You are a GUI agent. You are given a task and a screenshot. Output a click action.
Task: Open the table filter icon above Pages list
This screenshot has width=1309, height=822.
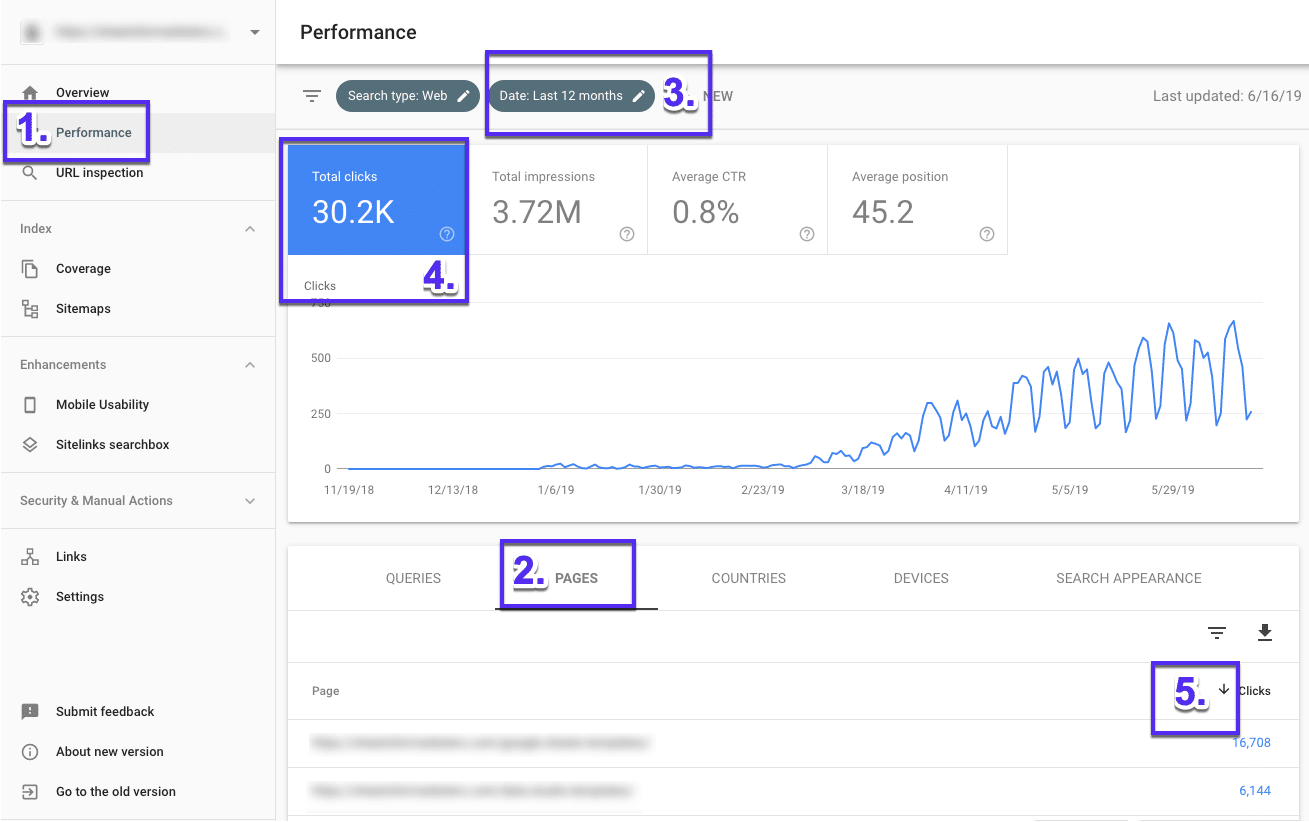[1216, 633]
